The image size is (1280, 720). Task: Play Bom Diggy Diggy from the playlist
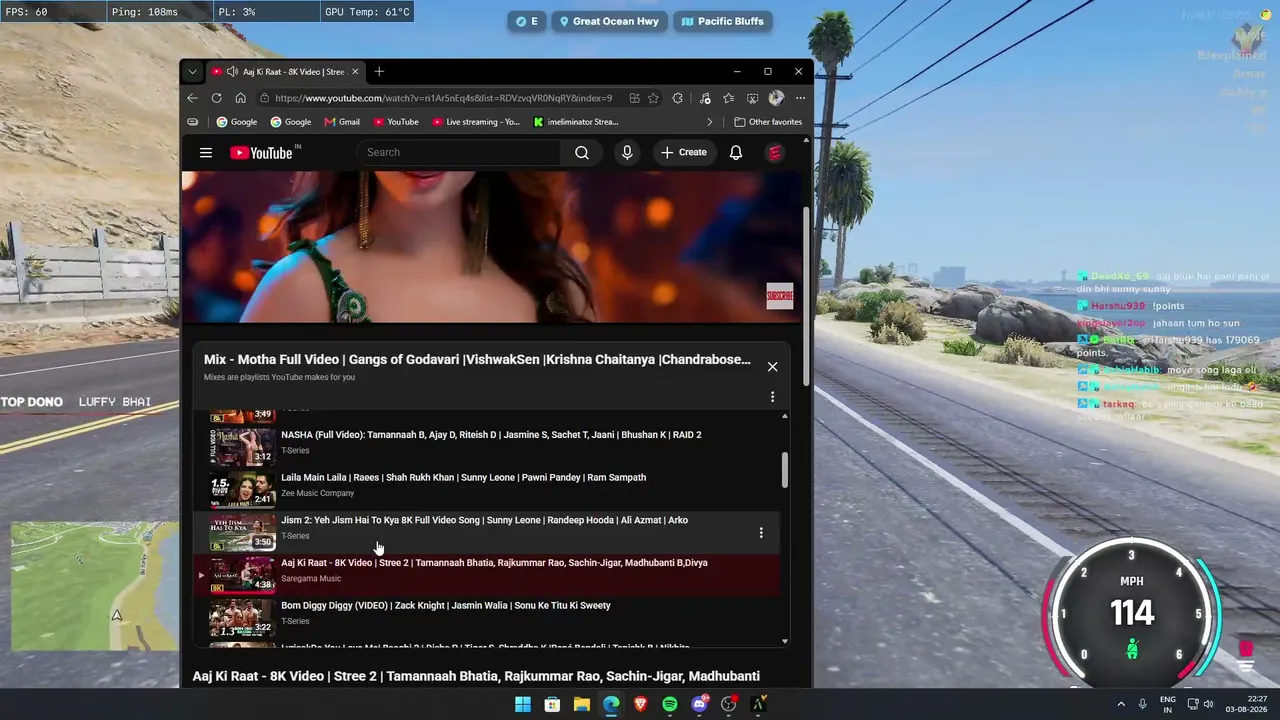coord(486,617)
